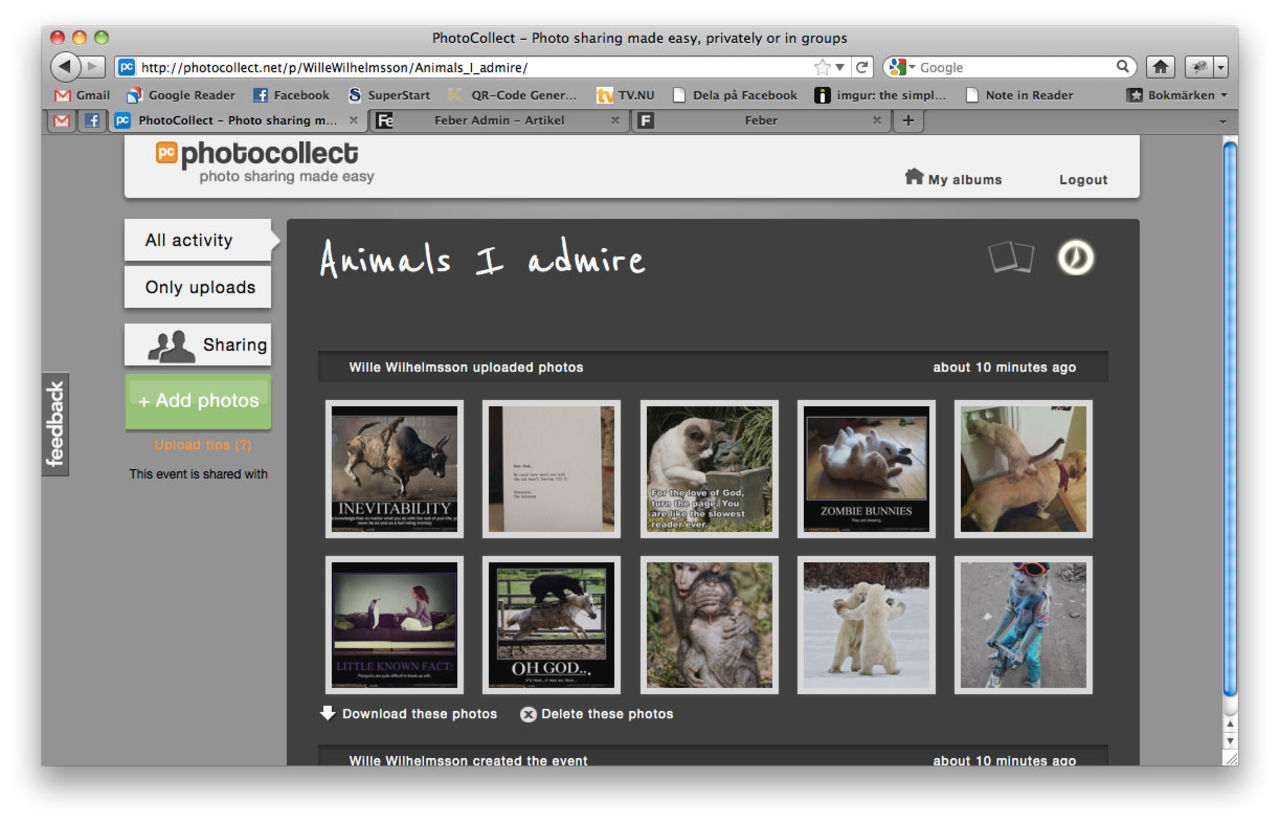Open the tab list dropdown at the tab bar's right
Viewport: 1280px width, 823px height.
point(1224,120)
